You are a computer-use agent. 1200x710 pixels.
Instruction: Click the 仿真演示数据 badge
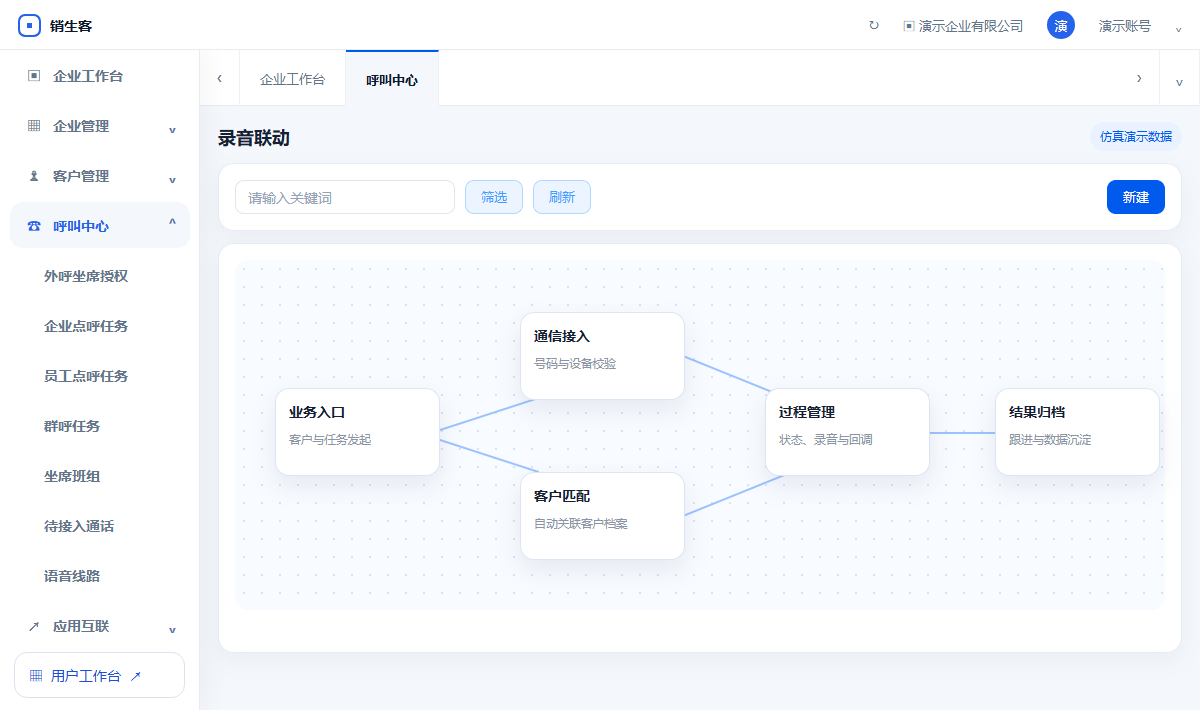coord(1136,137)
